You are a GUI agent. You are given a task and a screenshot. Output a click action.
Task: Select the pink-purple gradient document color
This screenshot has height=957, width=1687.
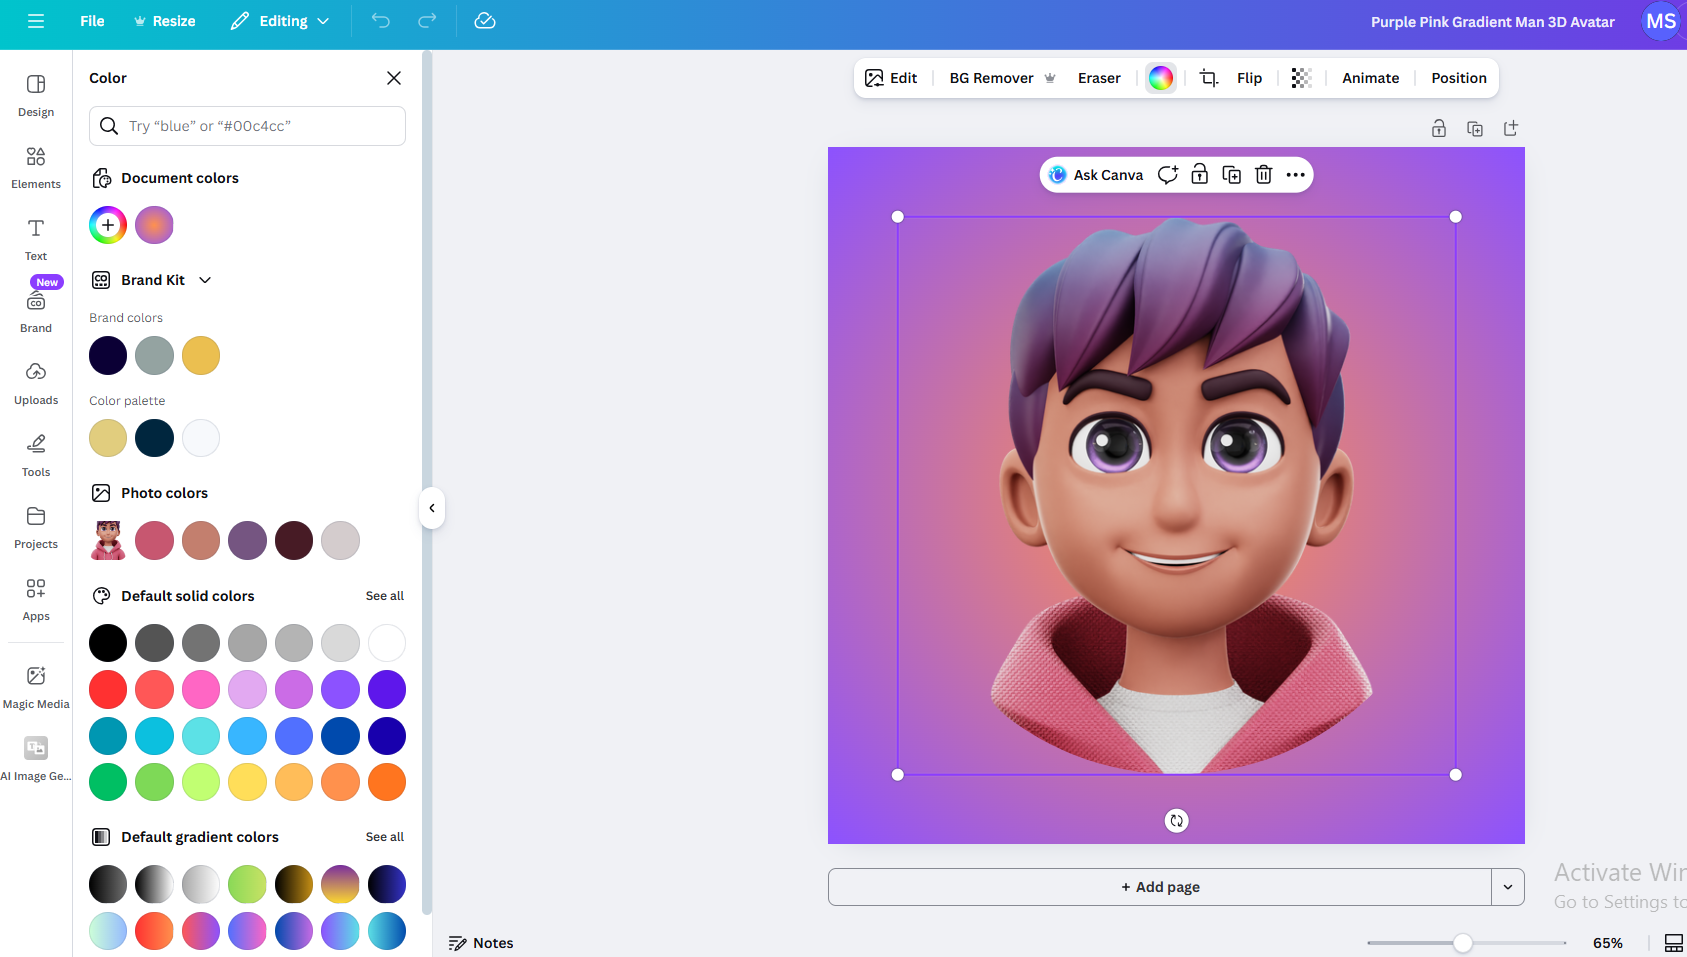154,225
